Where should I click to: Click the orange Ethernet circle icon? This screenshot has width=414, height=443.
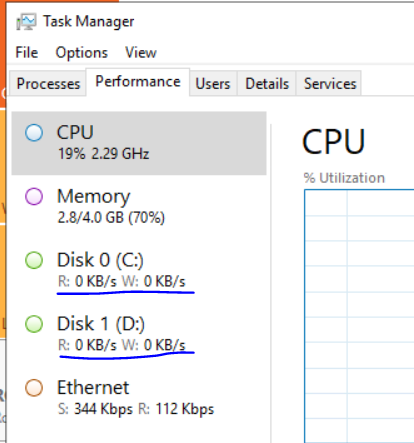(34, 388)
